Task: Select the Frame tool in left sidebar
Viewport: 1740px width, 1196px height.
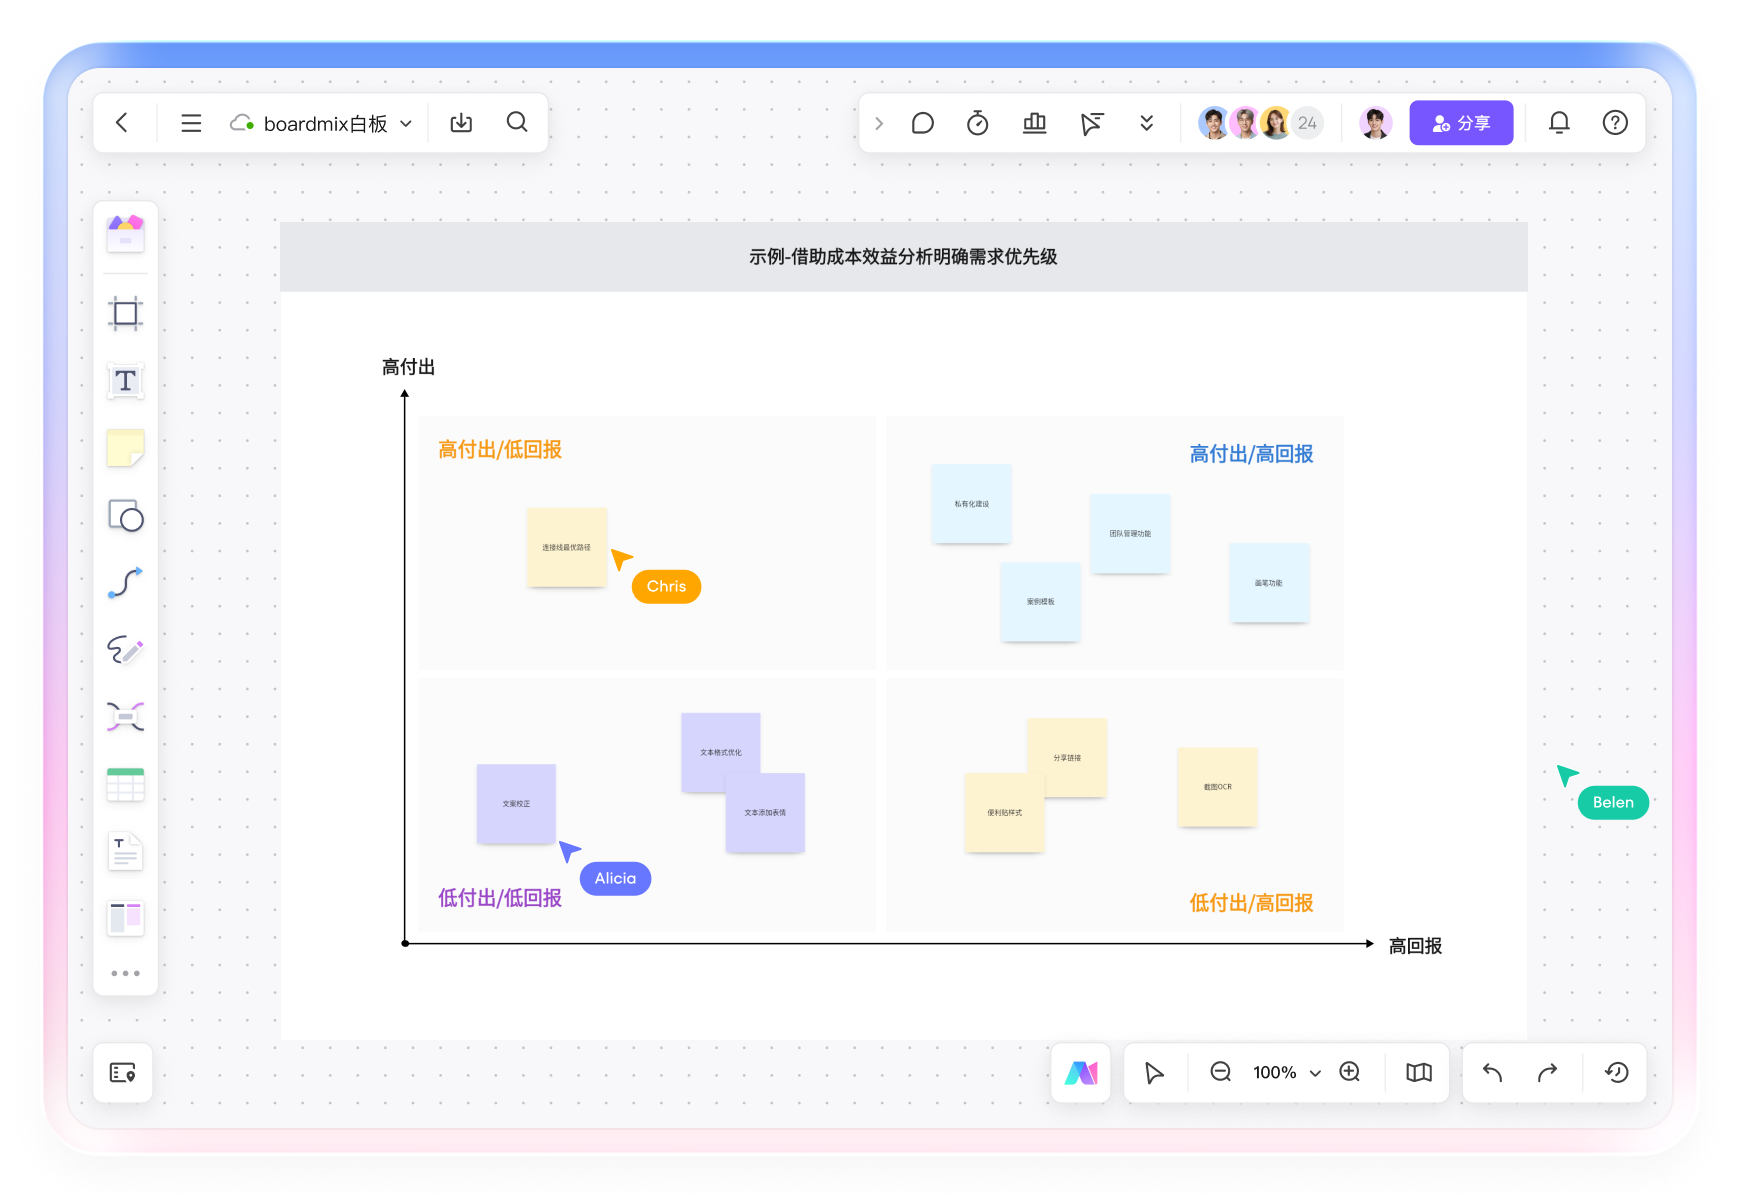Action: tap(125, 314)
